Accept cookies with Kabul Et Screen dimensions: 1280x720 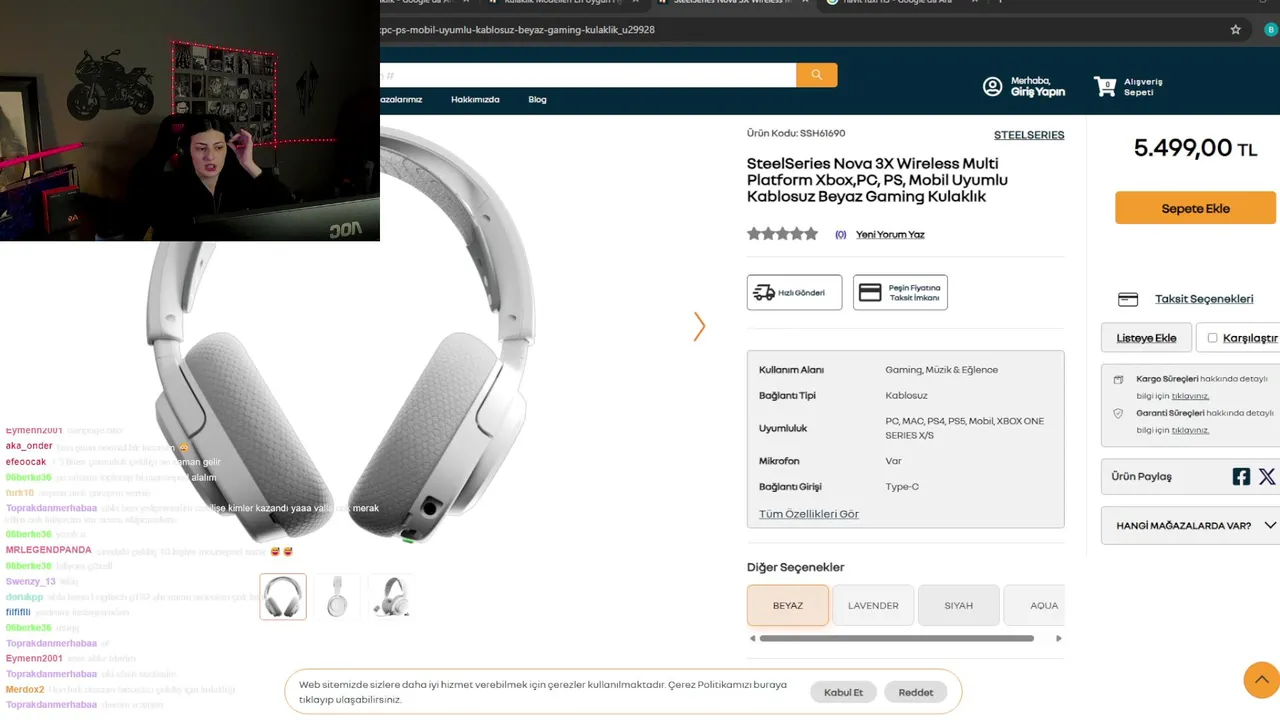pos(843,692)
